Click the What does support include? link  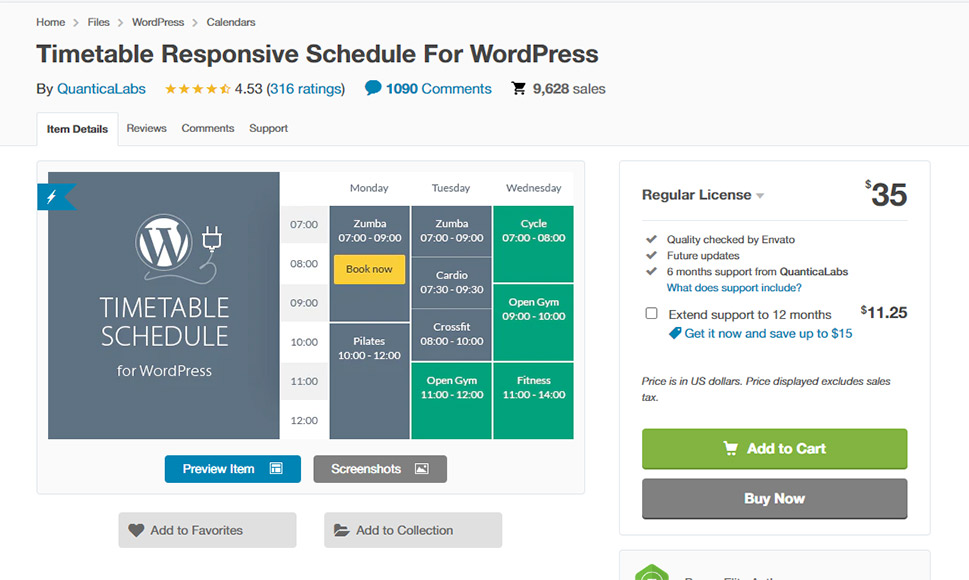click(734, 288)
